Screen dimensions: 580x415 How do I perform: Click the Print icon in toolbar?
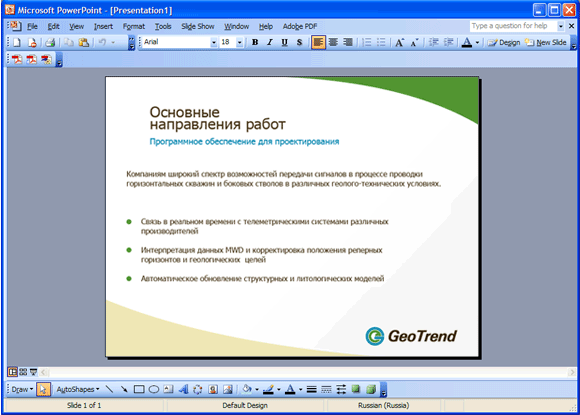coord(50,43)
